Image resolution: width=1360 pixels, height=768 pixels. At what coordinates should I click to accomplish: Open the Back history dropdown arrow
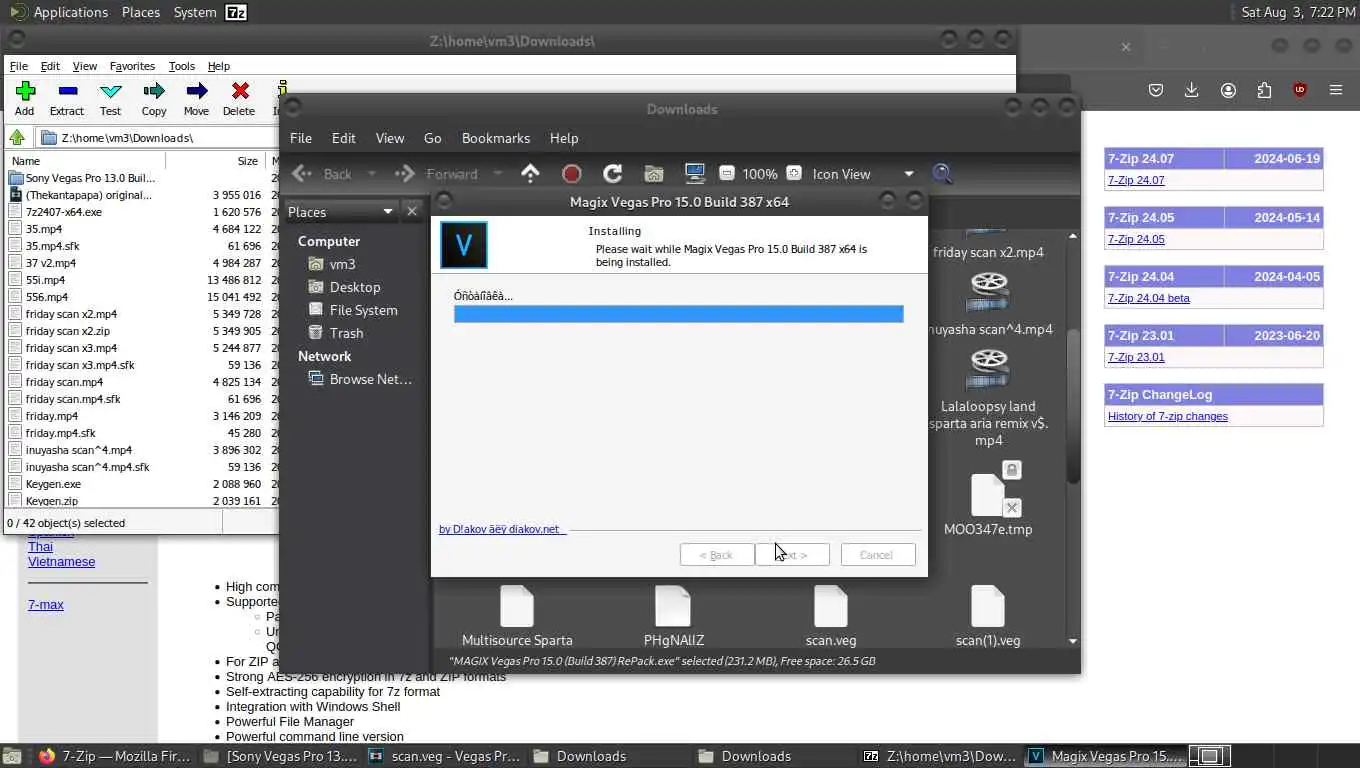[372, 174]
